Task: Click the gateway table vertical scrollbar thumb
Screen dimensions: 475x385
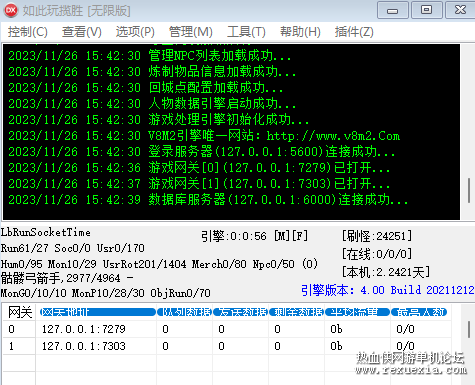Action: coord(468,330)
